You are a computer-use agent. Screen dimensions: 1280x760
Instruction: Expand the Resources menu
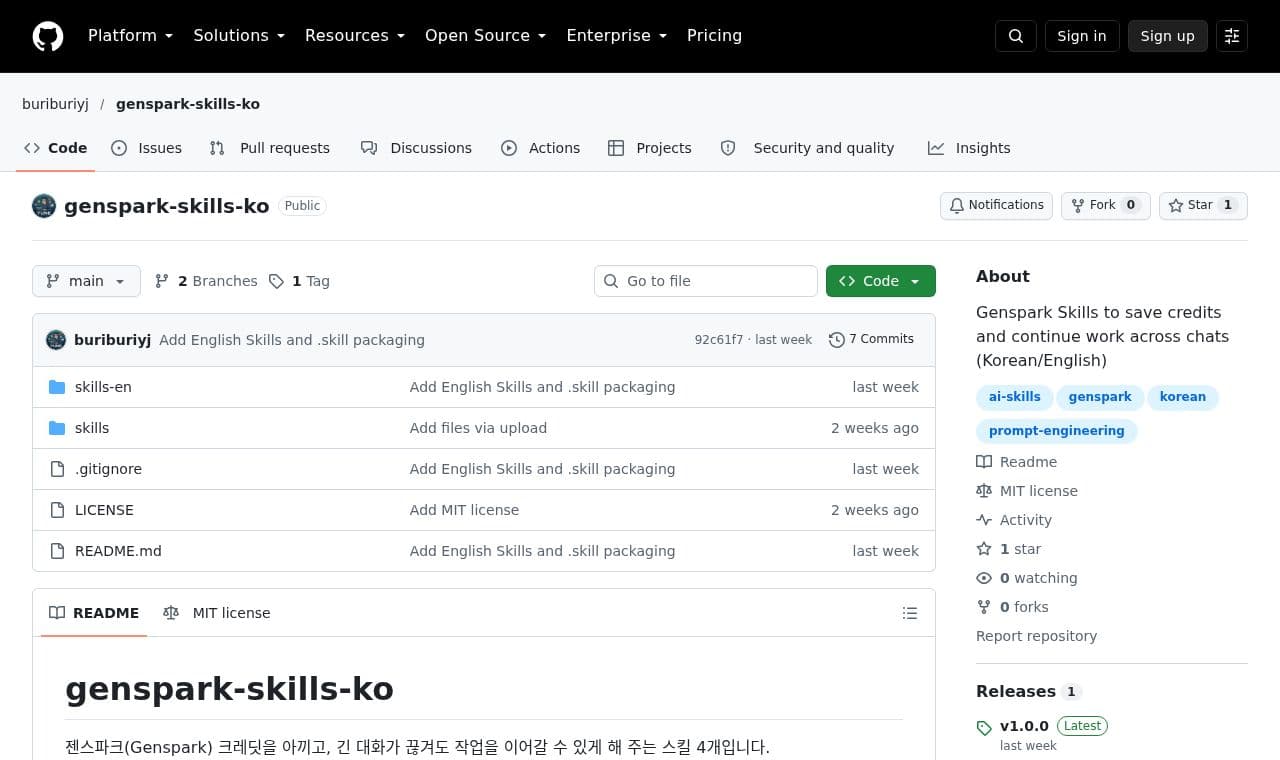coord(355,36)
